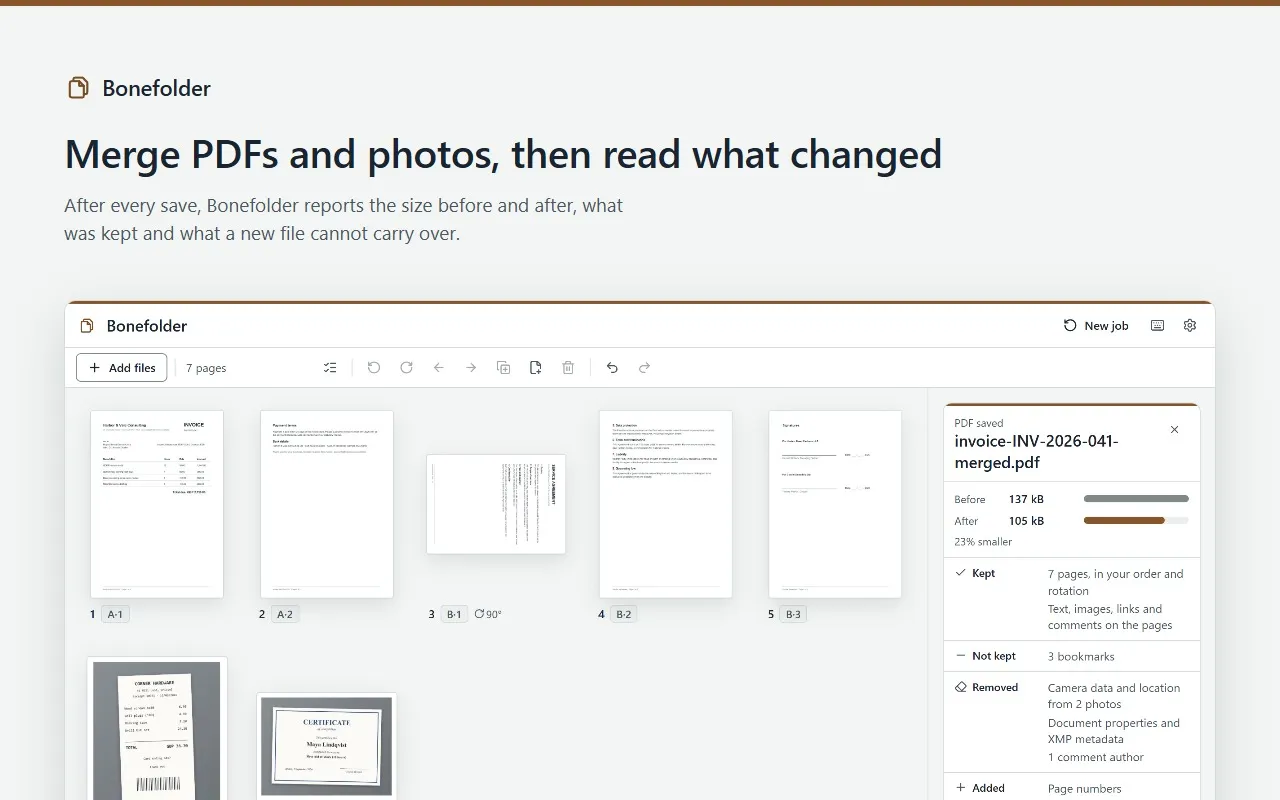Click the Added plus icon
The width and height of the screenshot is (1280, 800).
tap(961, 788)
